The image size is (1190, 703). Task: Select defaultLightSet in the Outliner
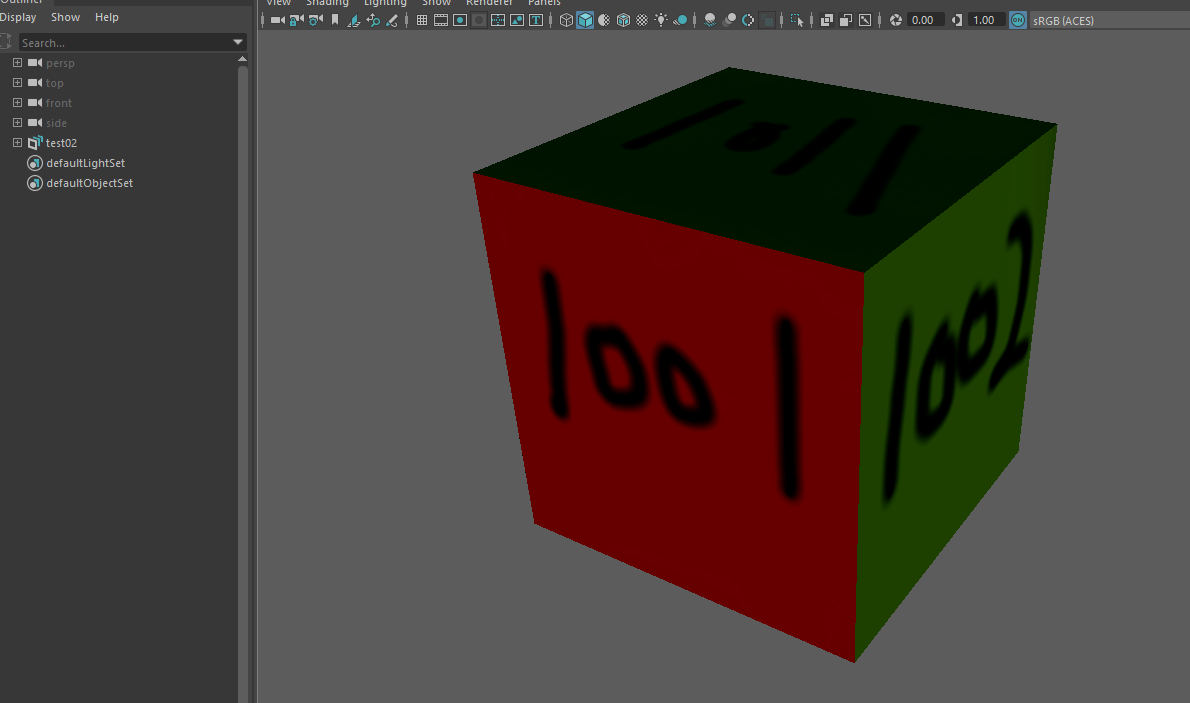point(85,162)
